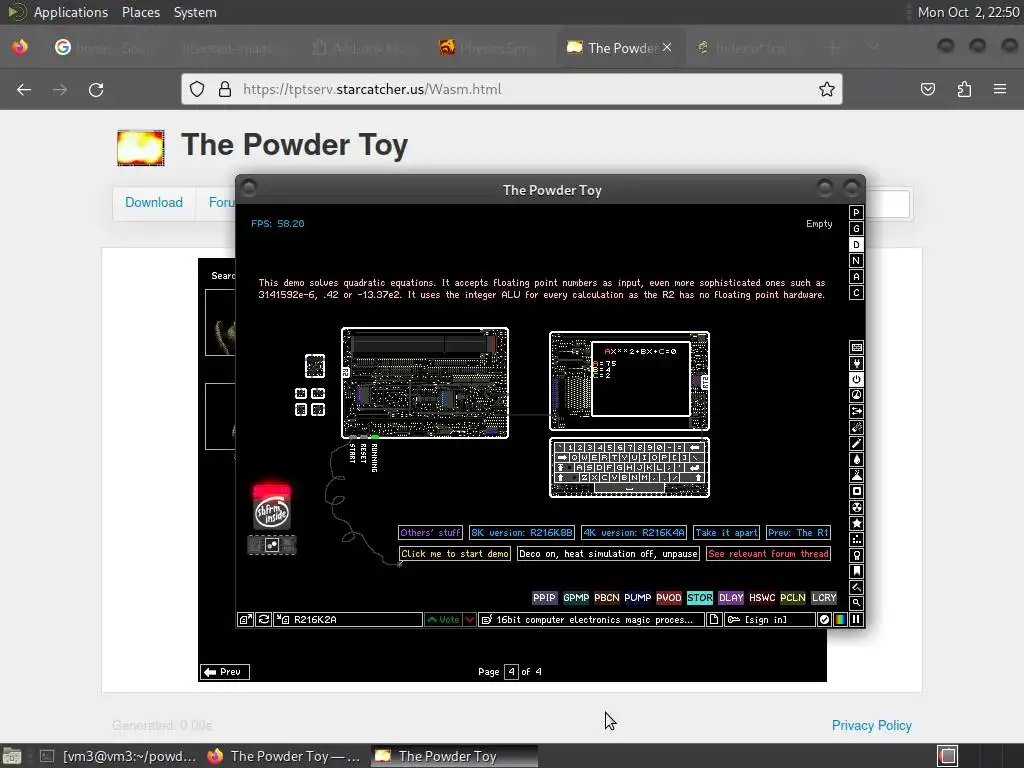Viewport: 1024px width, 768px height.
Task: Click the green Vote up button
Action: point(443,620)
